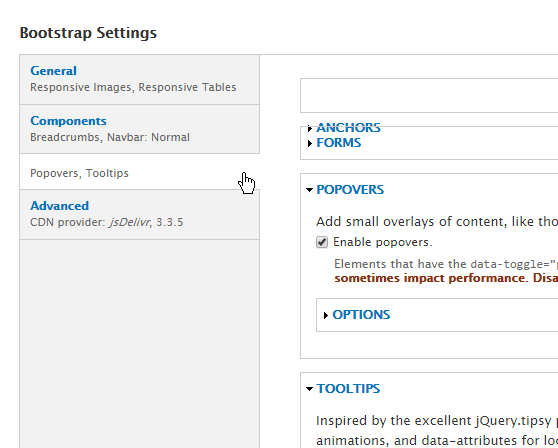Collapse the POPOVERS section heading
This screenshot has height=448, width=558.
(350, 190)
